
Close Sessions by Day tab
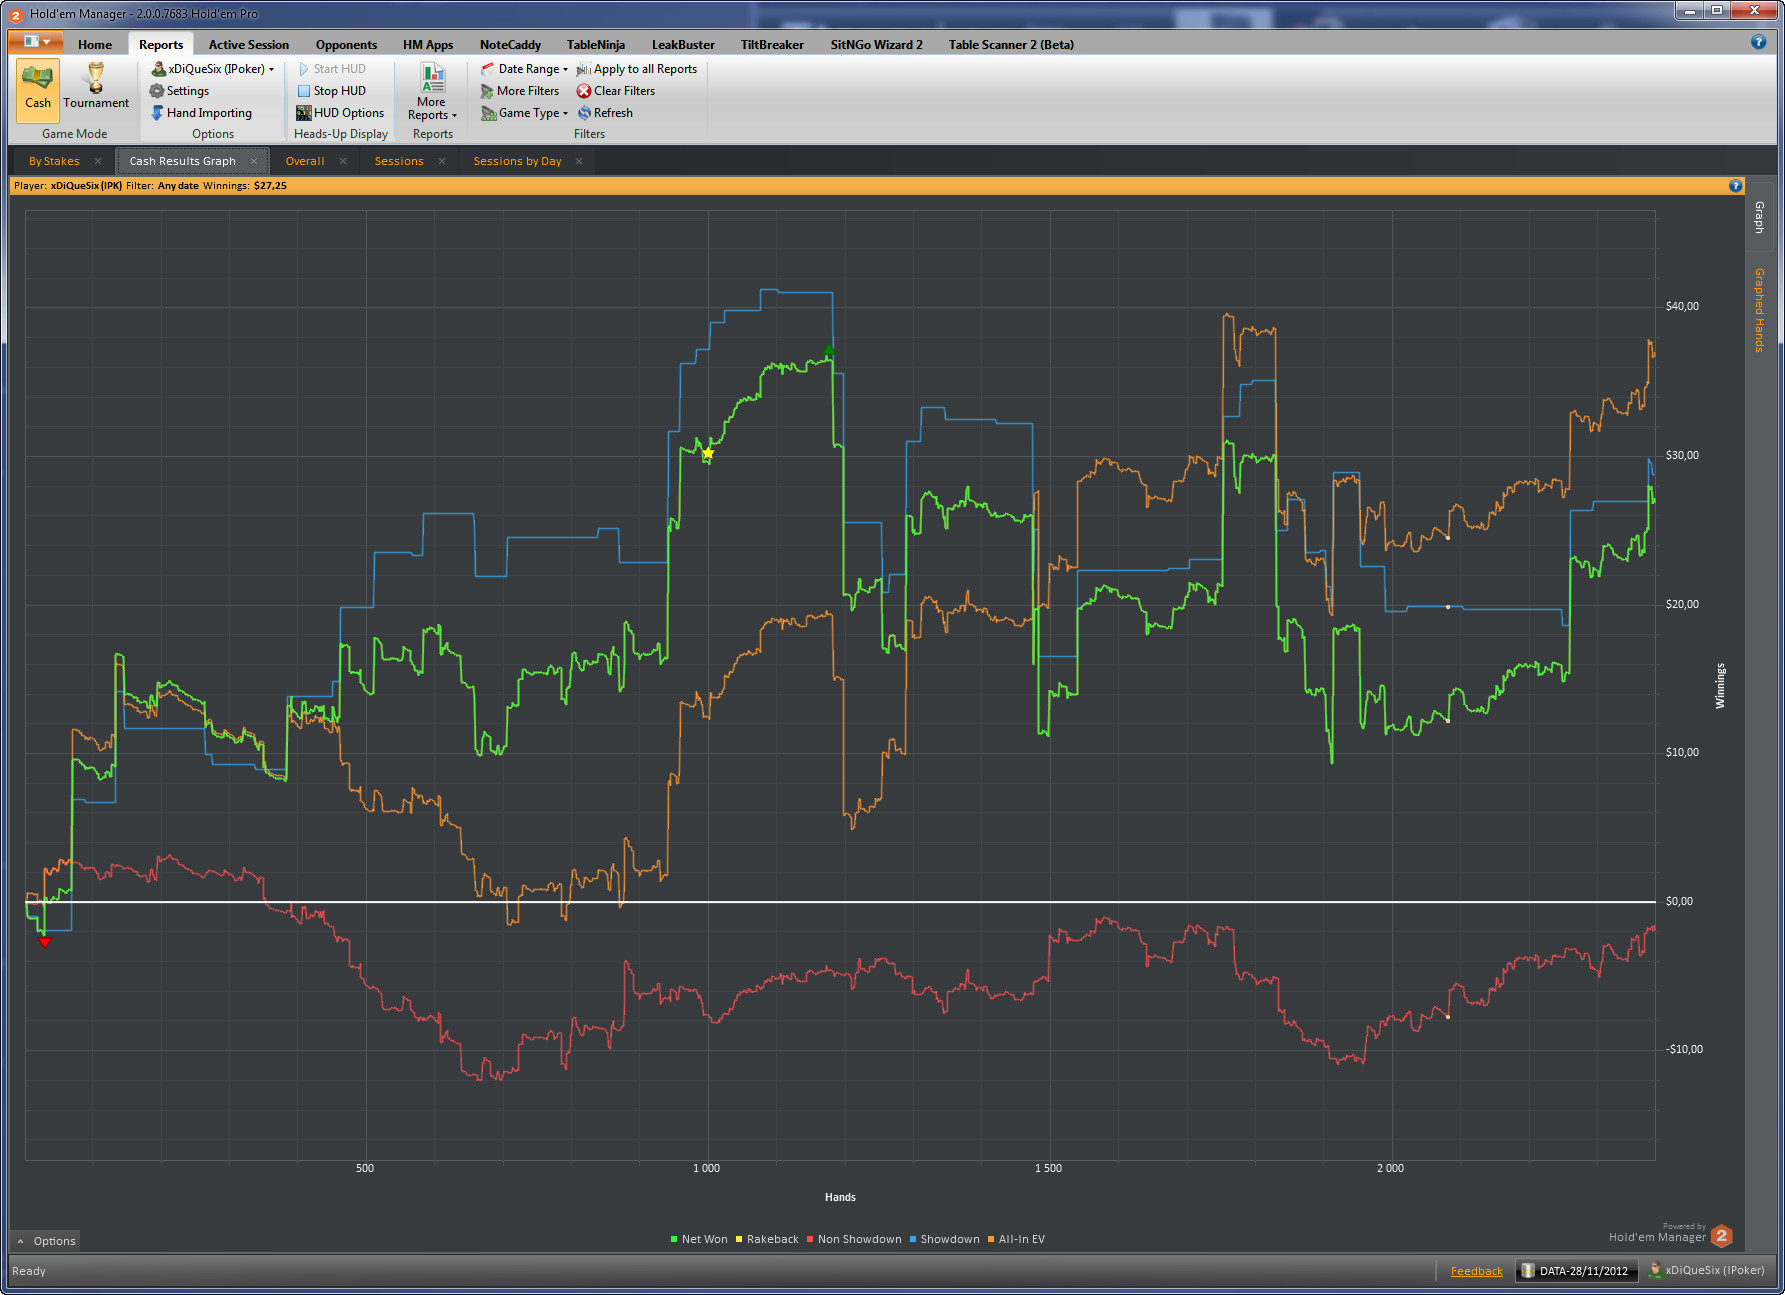[579, 161]
